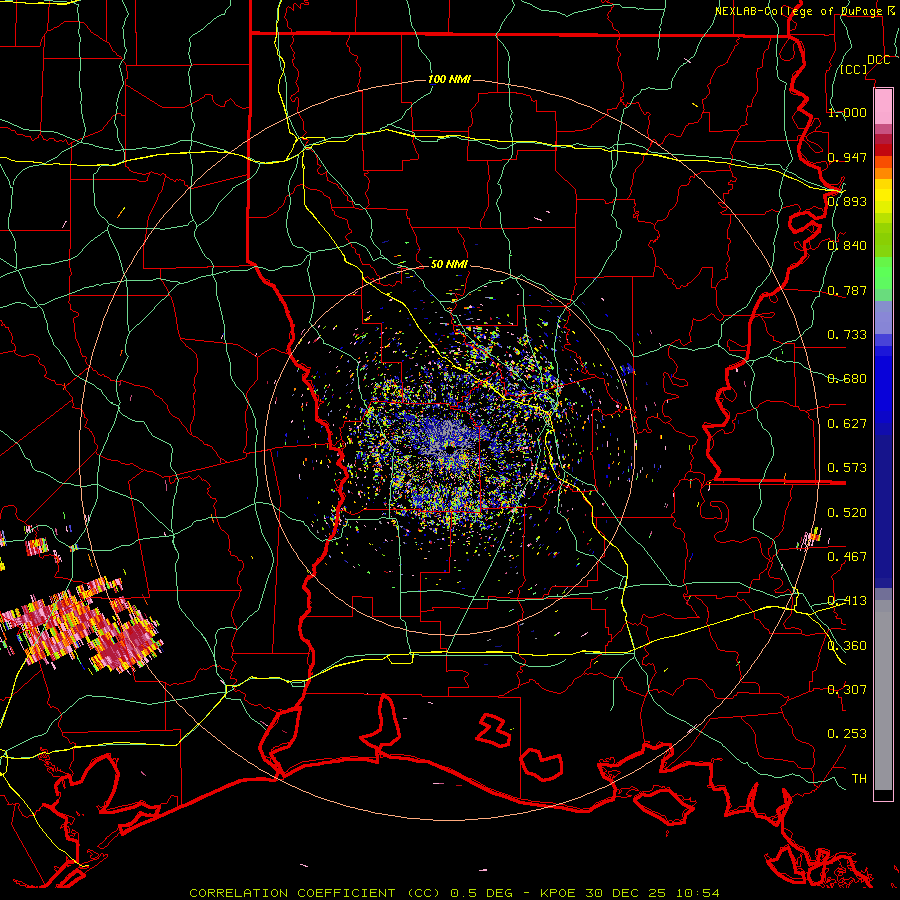Click the 0.733 value on the color scale

point(847,335)
